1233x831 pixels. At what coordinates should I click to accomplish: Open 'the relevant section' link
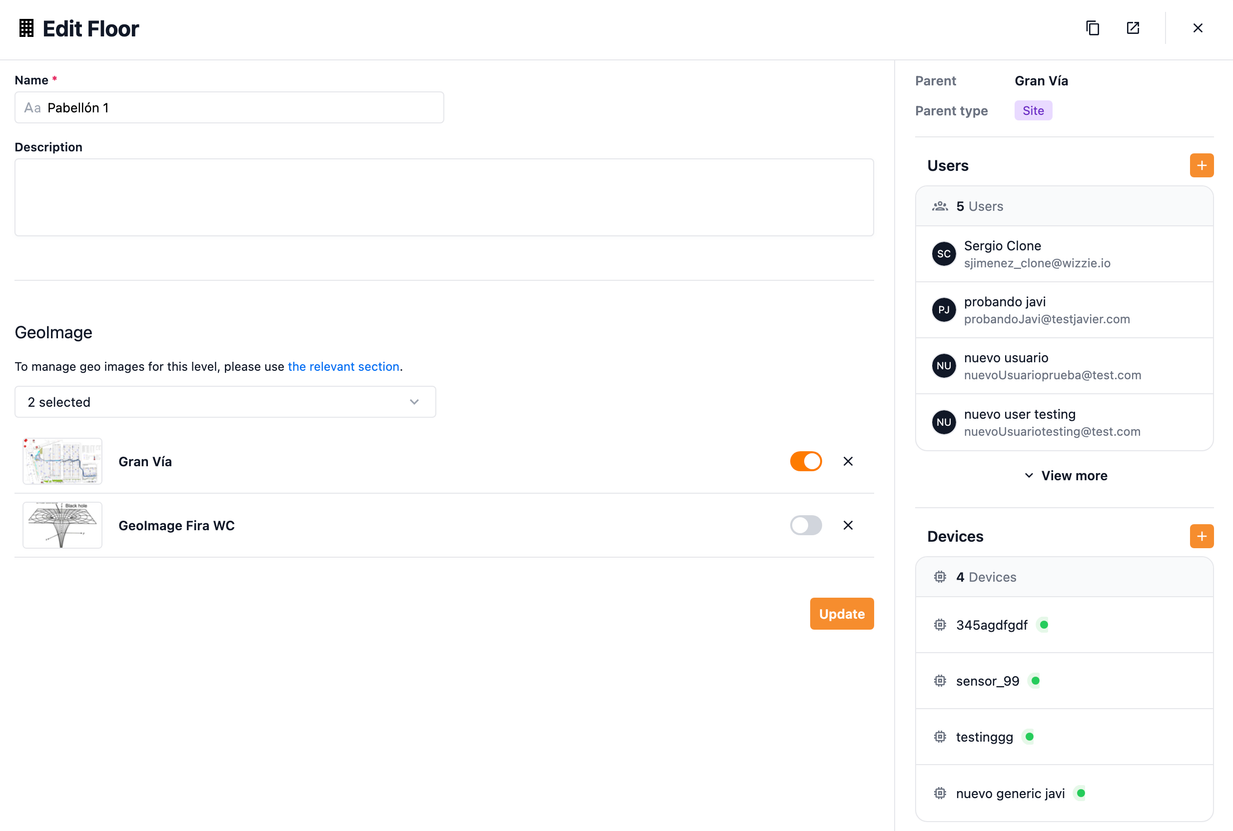pyautogui.click(x=343, y=367)
